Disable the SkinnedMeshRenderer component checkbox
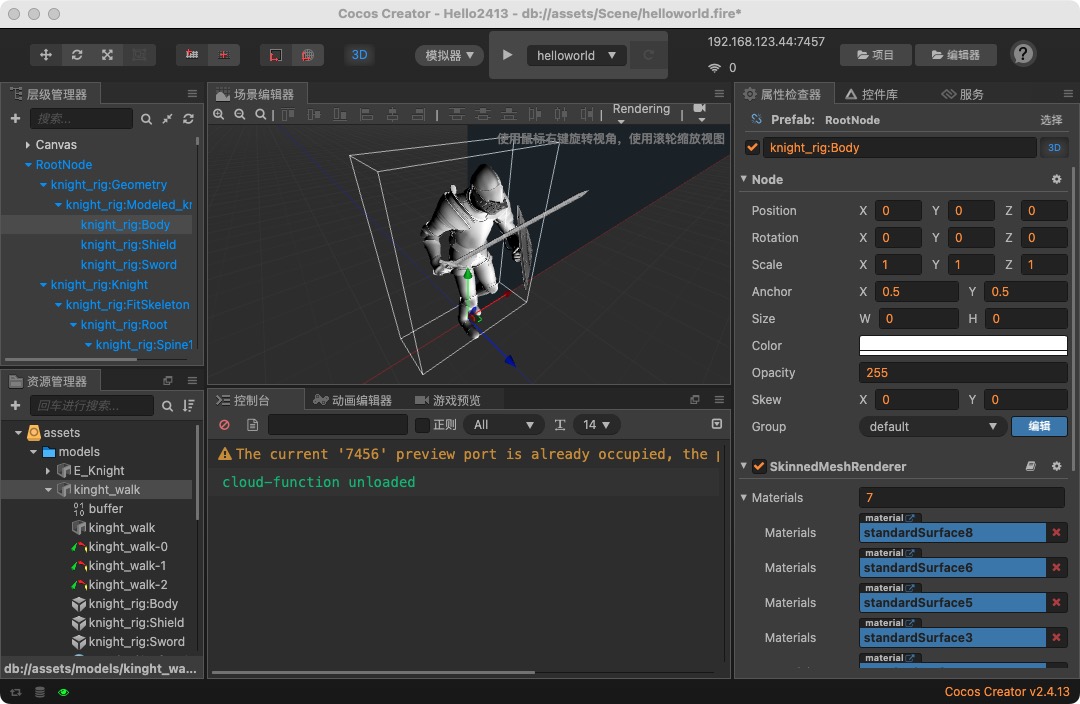This screenshot has height=704, width=1080. (759, 467)
